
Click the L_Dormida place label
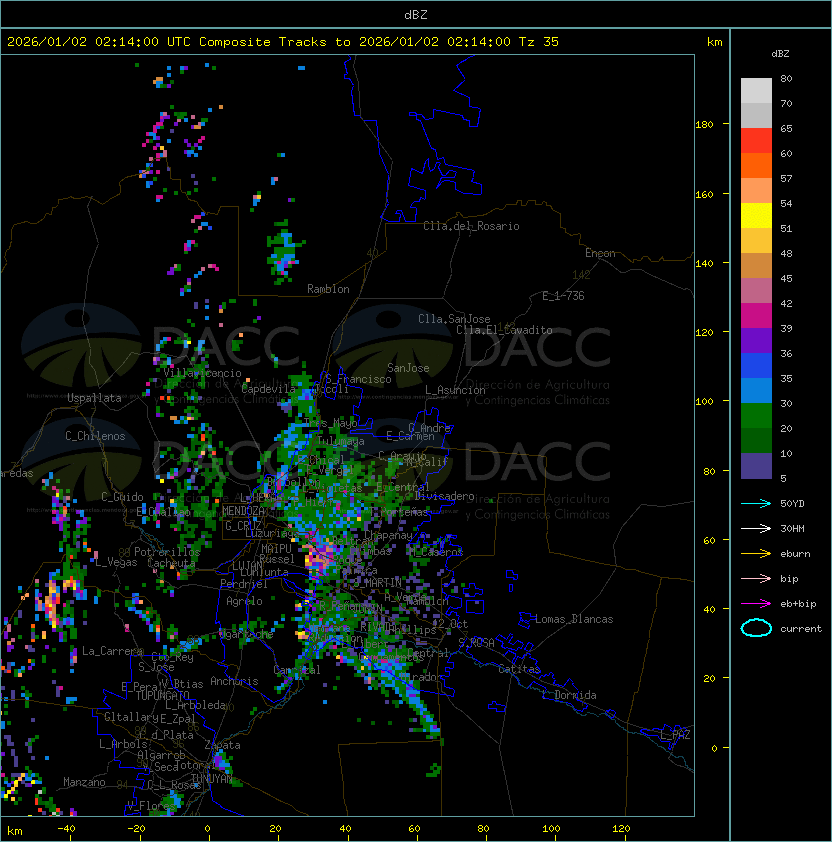(x=569, y=695)
